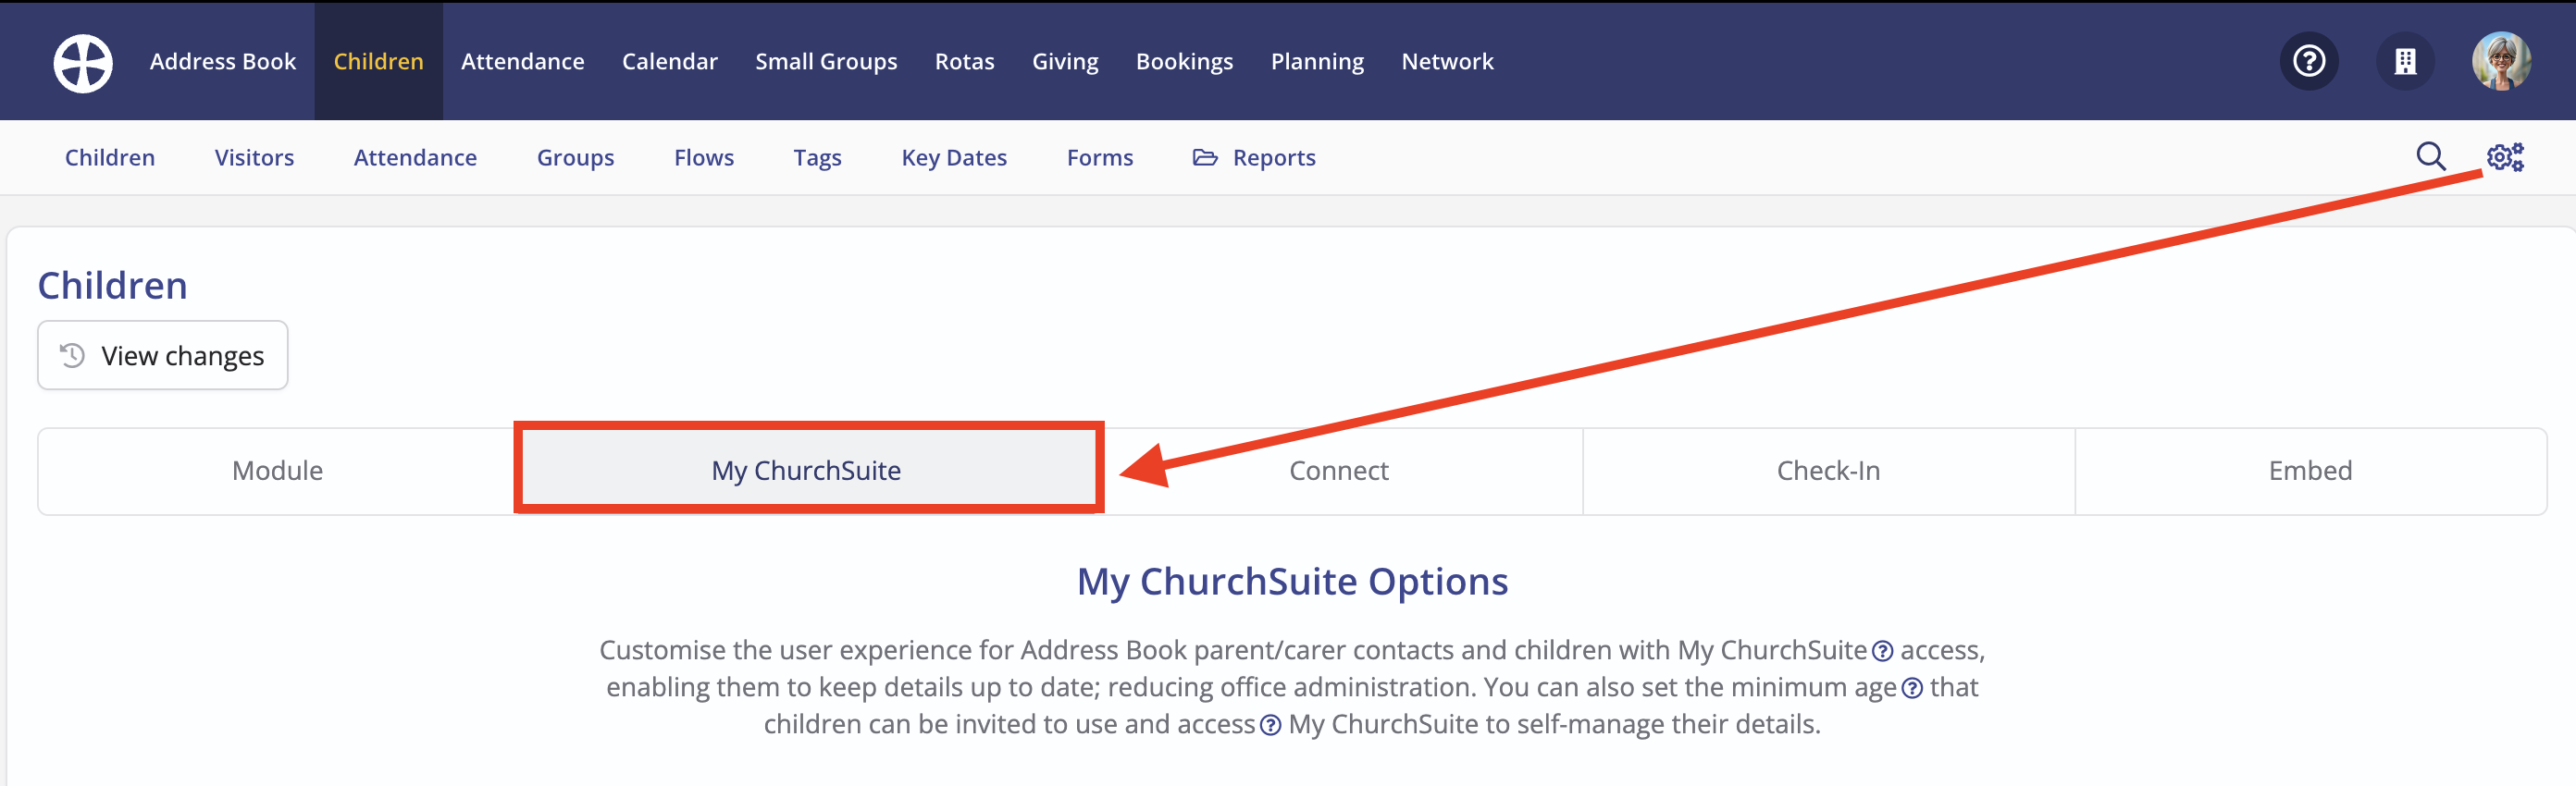
Task: Click the search magnifier icon
Action: click(x=2431, y=157)
